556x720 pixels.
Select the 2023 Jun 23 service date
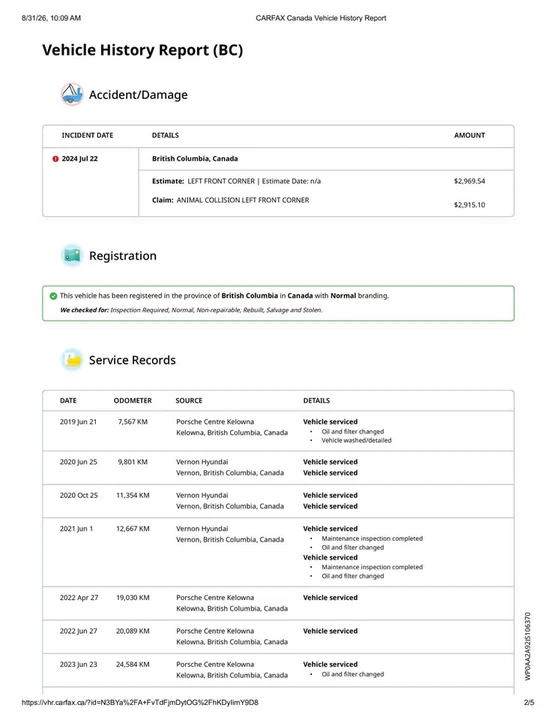pos(79,664)
